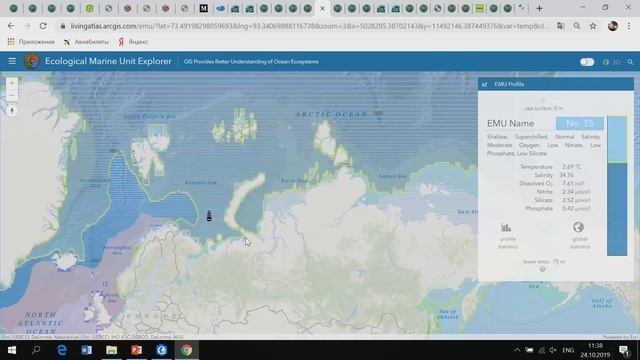Open Windows taskbar search
The image size is (640, 360).
coord(36,350)
